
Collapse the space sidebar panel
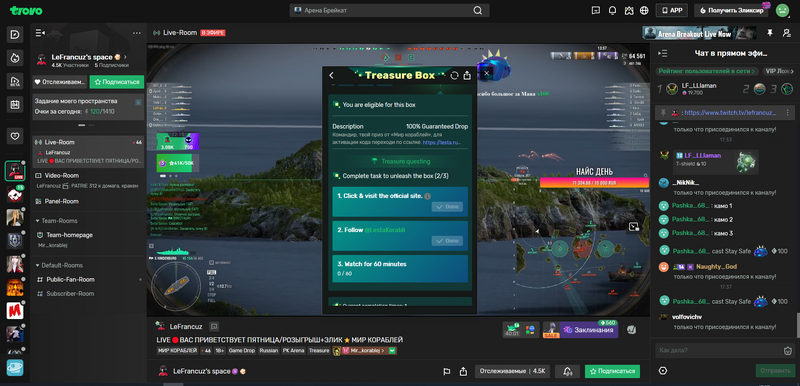[x=40, y=33]
